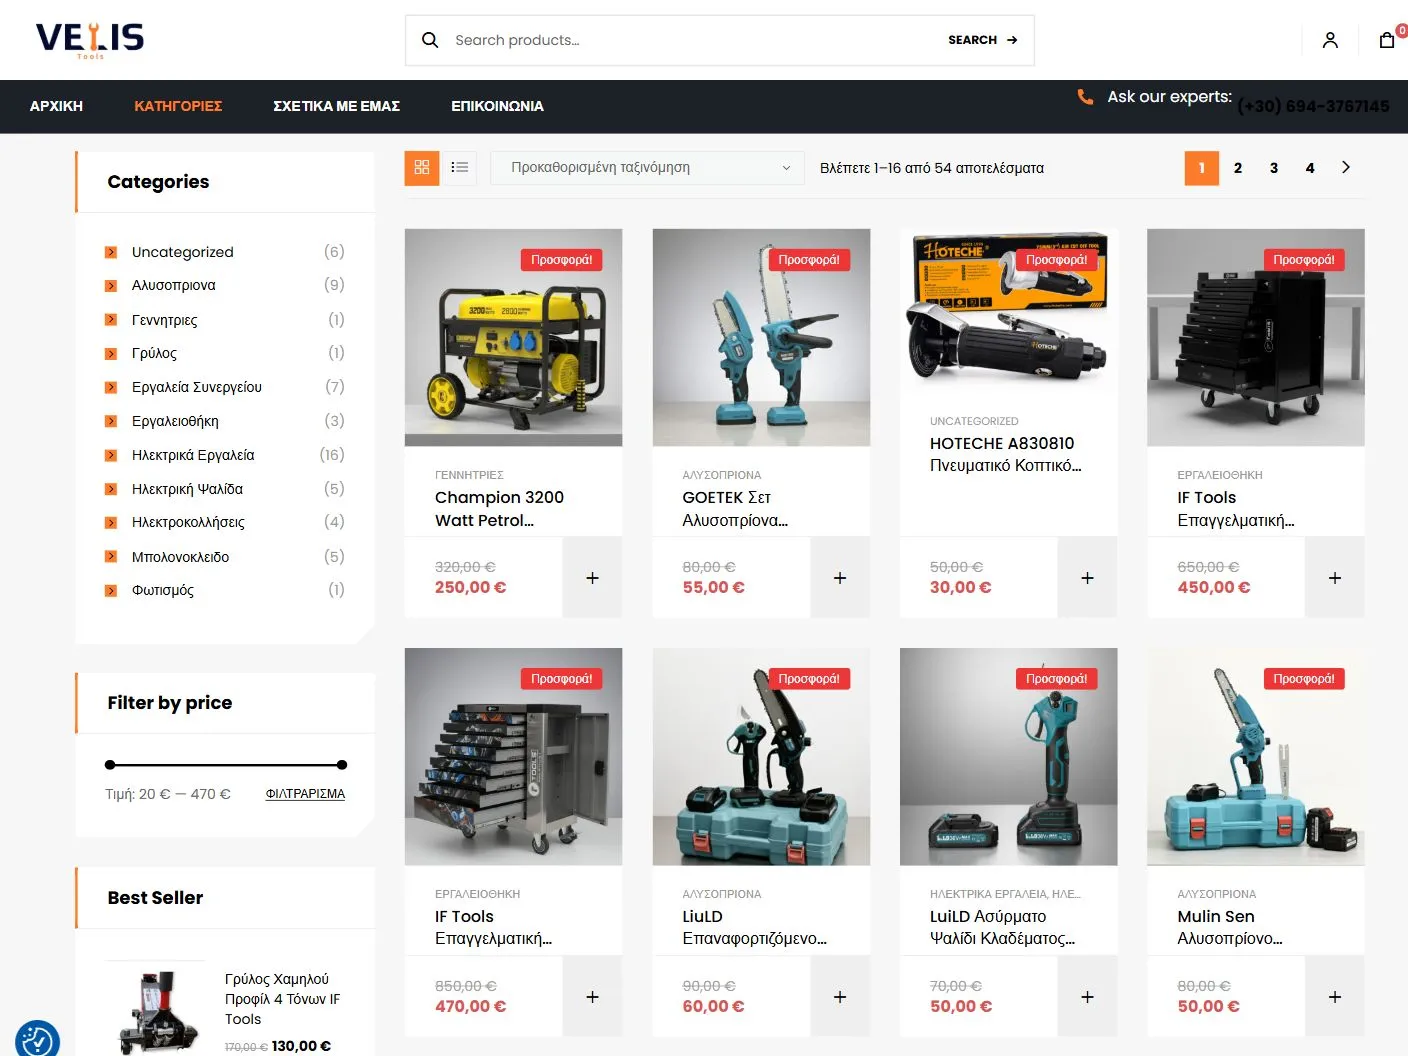The height and width of the screenshot is (1056, 1408).
Task: Click the Search products input field
Action: click(690, 40)
